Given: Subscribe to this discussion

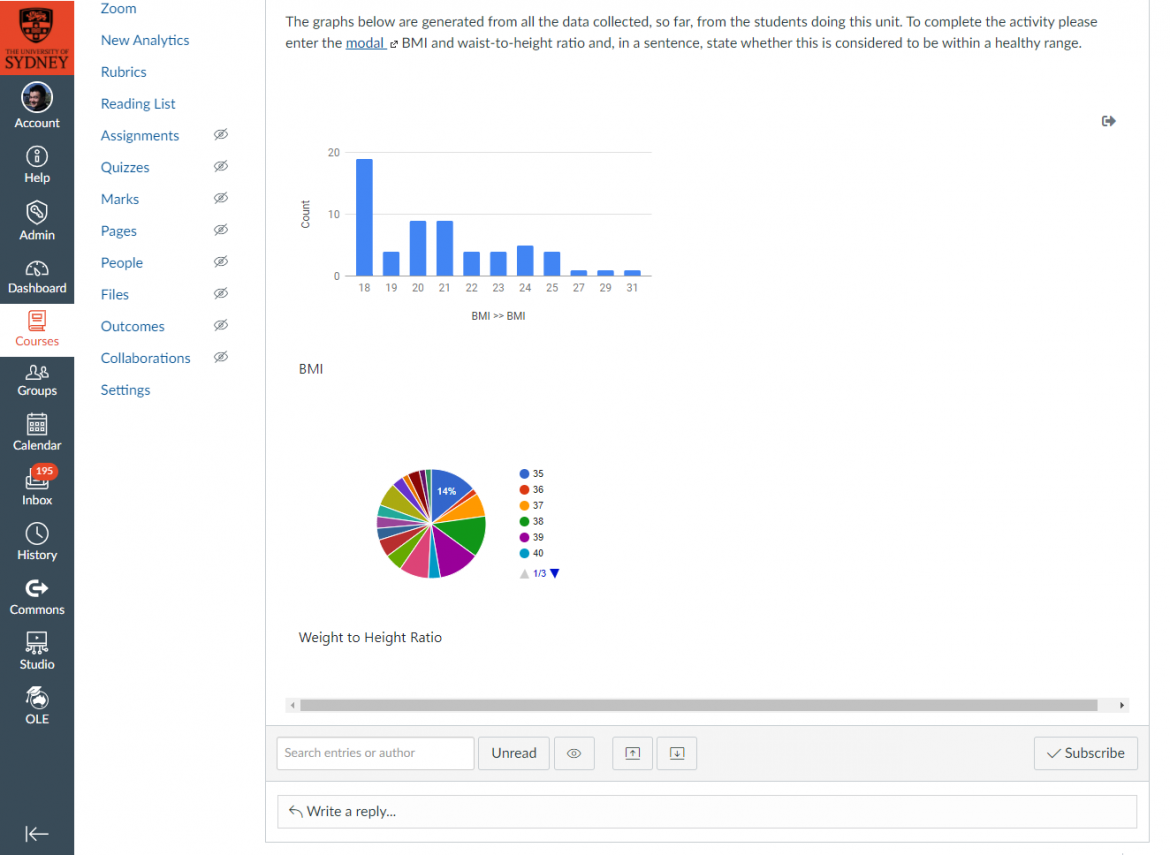Looking at the screenshot, I should [x=1085, y=753].
